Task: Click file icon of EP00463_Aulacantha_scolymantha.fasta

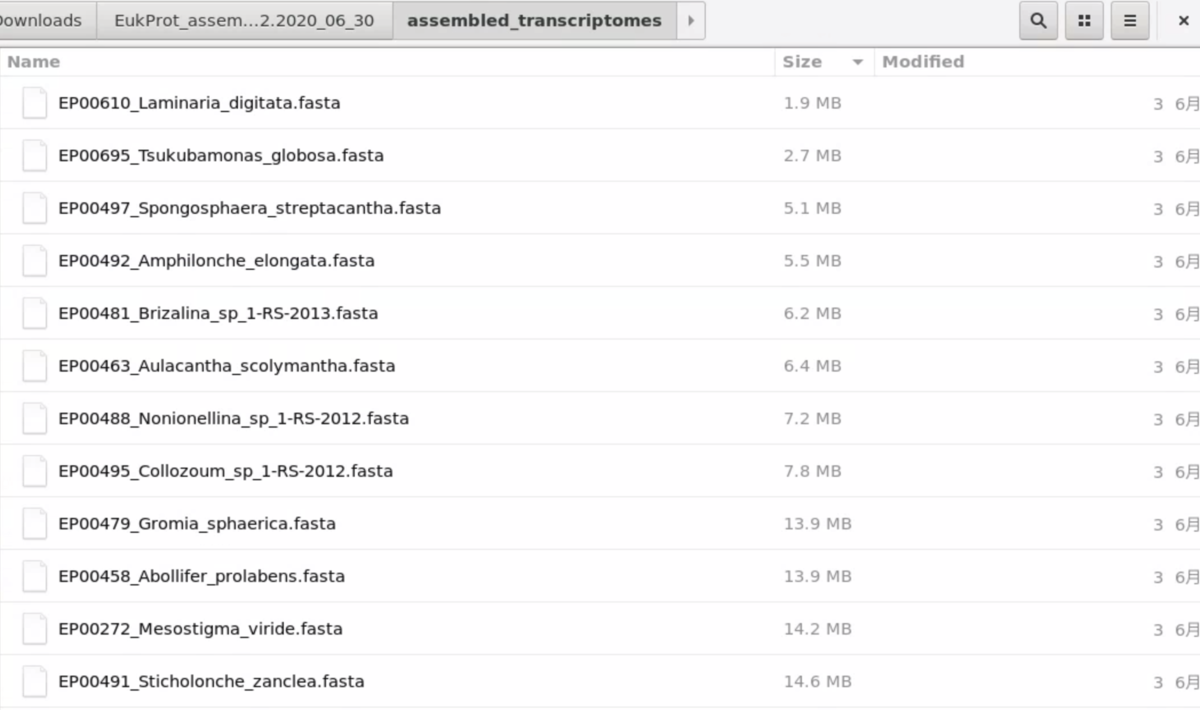Action: tap(35, 366)
